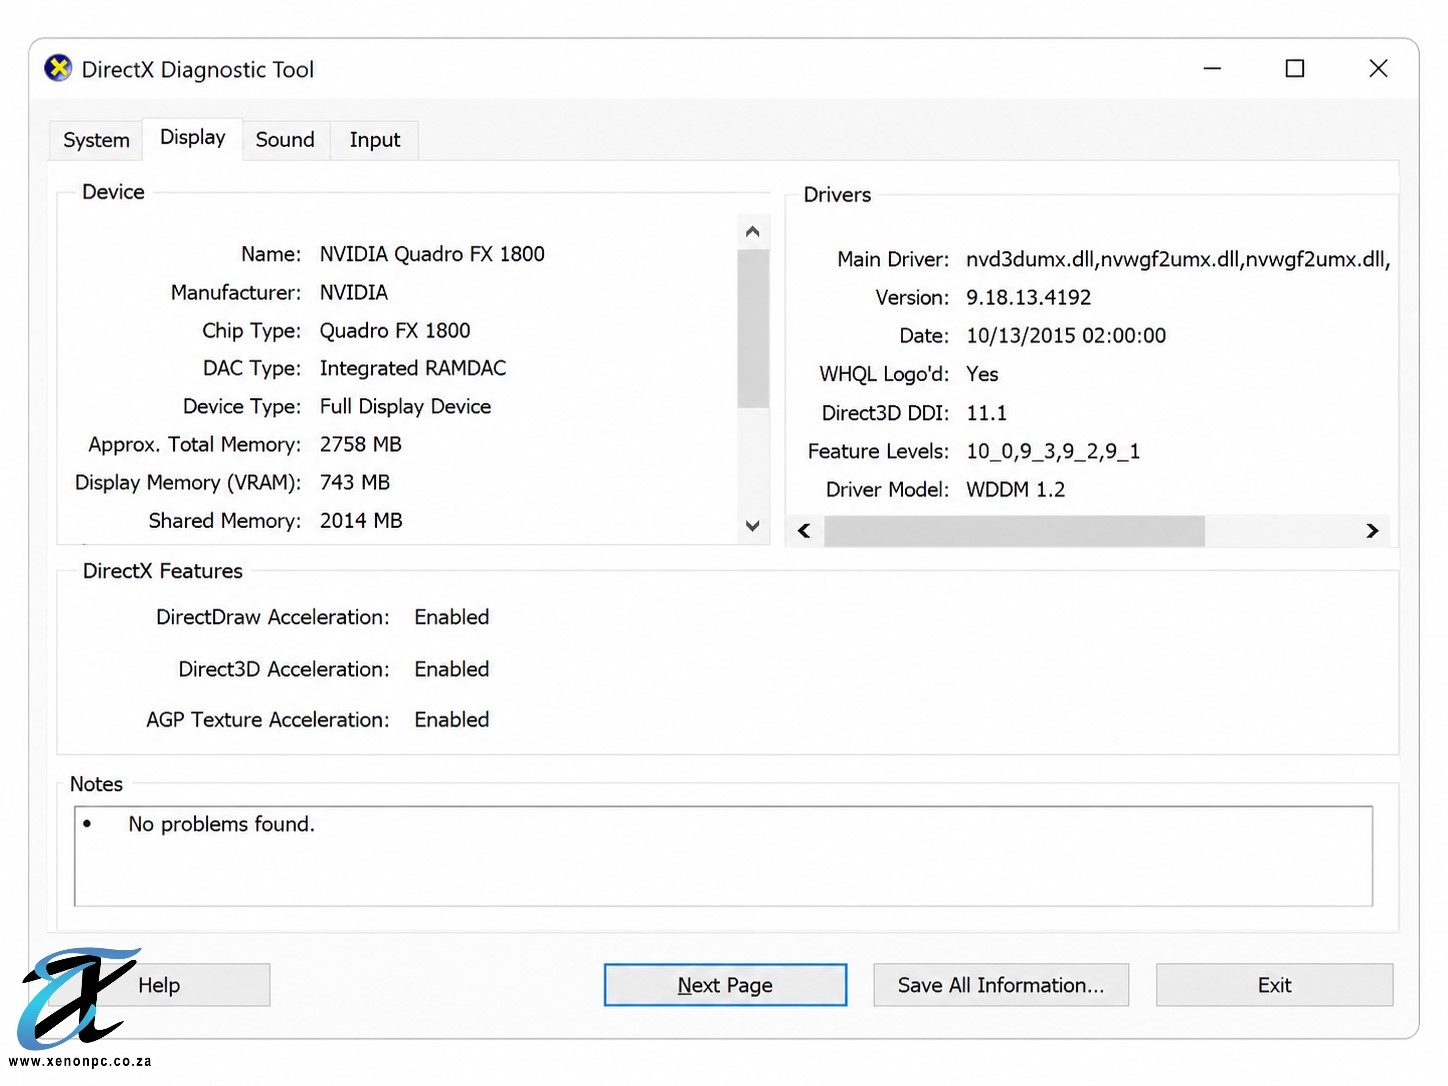1448x1086 pixels.
Task: Click Device Type value 'Full Display Device'
Action: pyautogui.click(x=405, y=406)
